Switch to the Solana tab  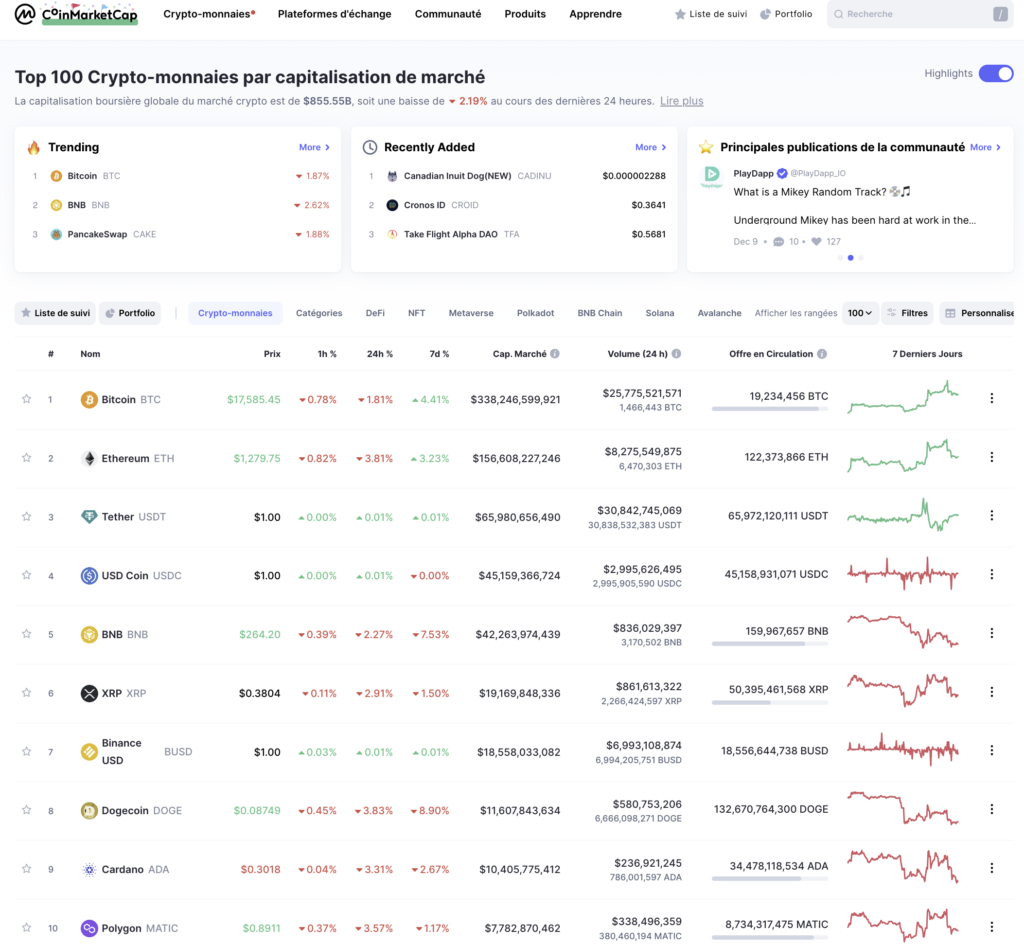point(660,313)
